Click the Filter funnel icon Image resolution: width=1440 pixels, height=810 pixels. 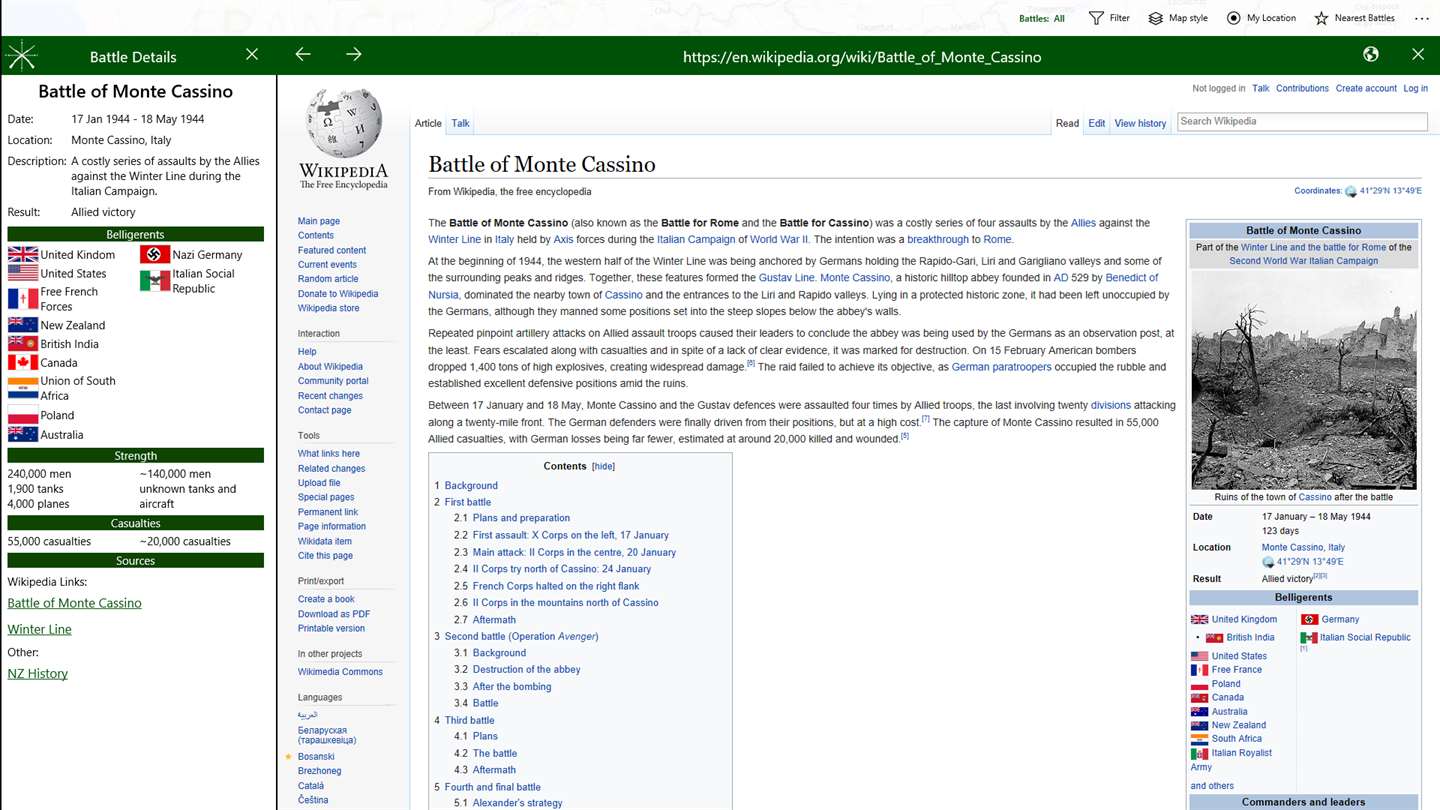(x=1096, y=18)
